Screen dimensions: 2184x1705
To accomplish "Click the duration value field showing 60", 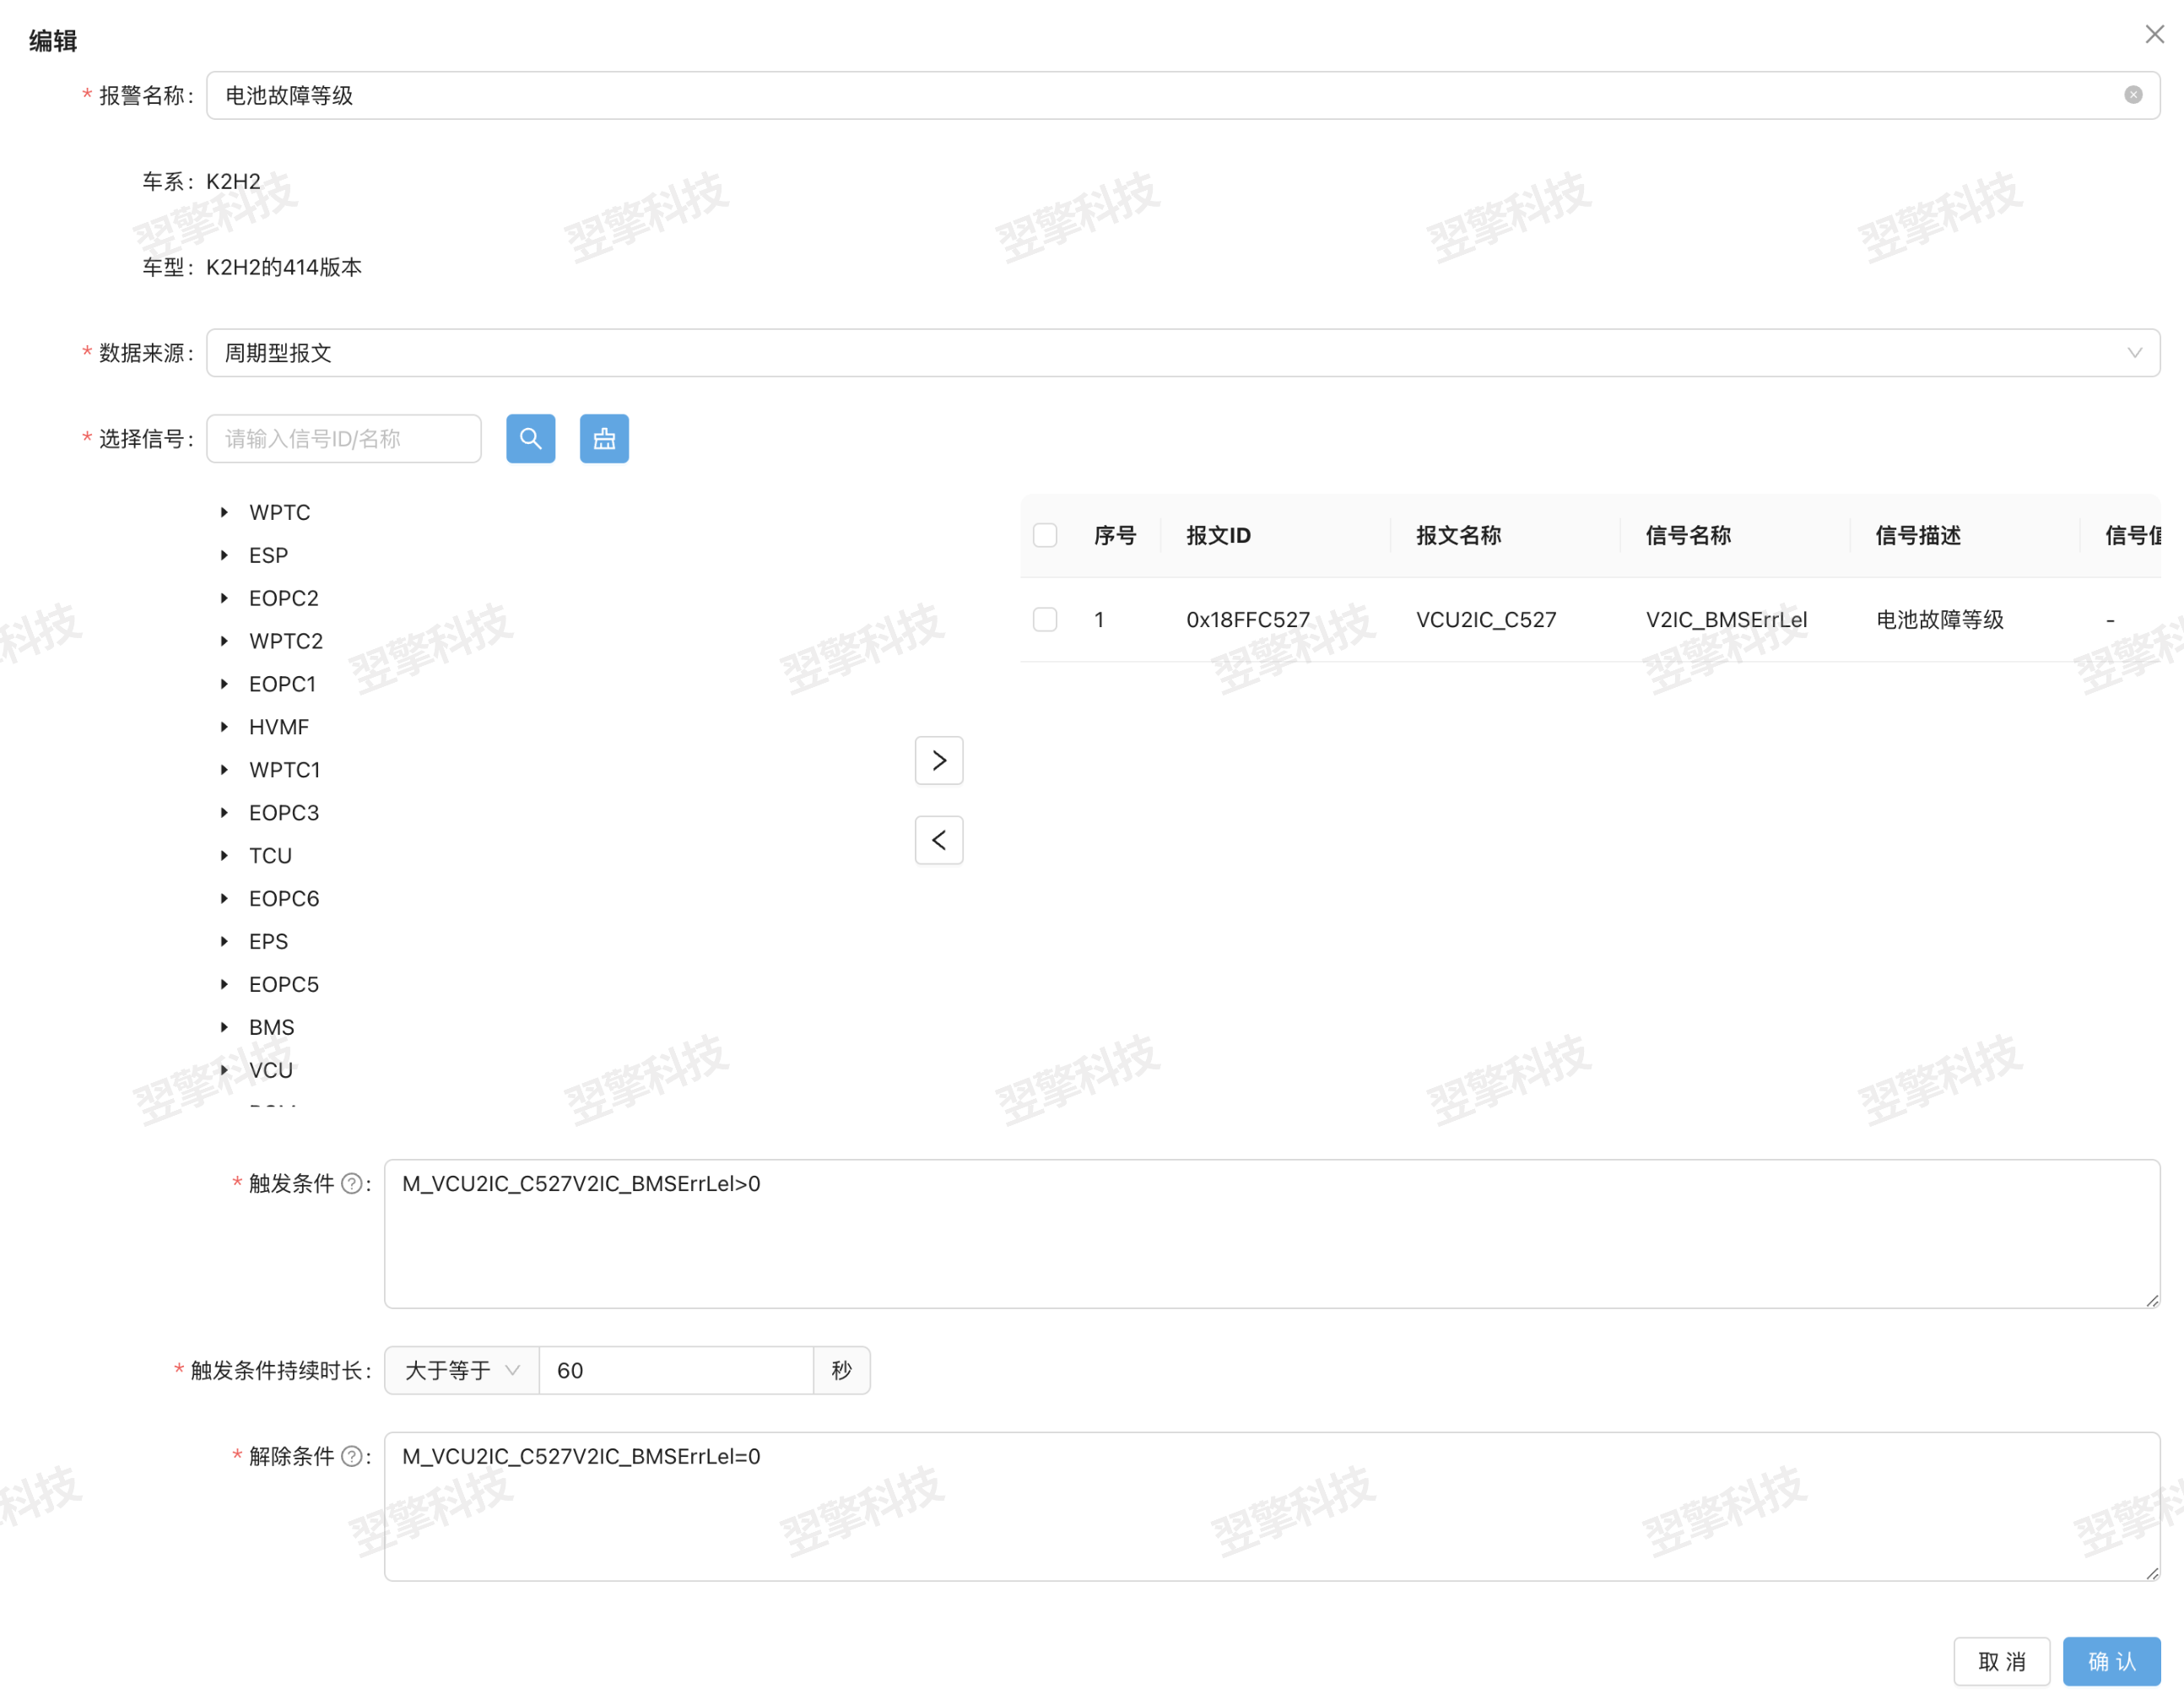I will (675, 1370).
